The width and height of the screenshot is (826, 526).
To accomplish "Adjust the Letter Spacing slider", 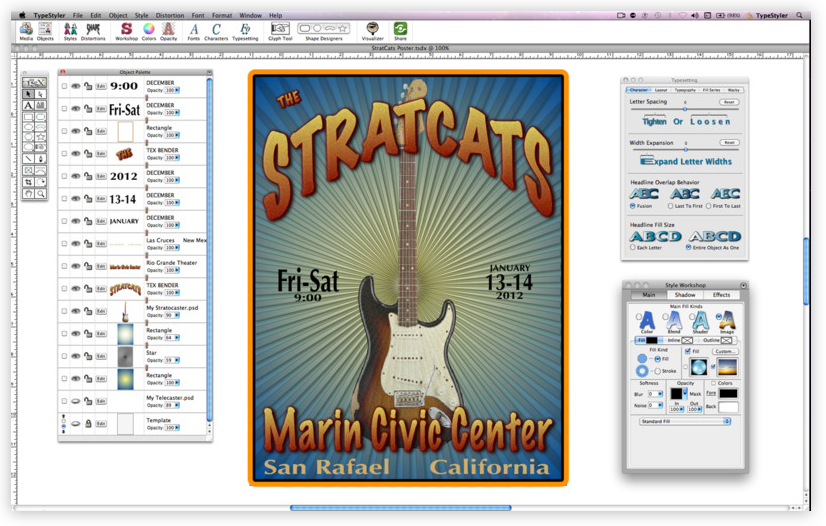I will (x=685, y=109).
